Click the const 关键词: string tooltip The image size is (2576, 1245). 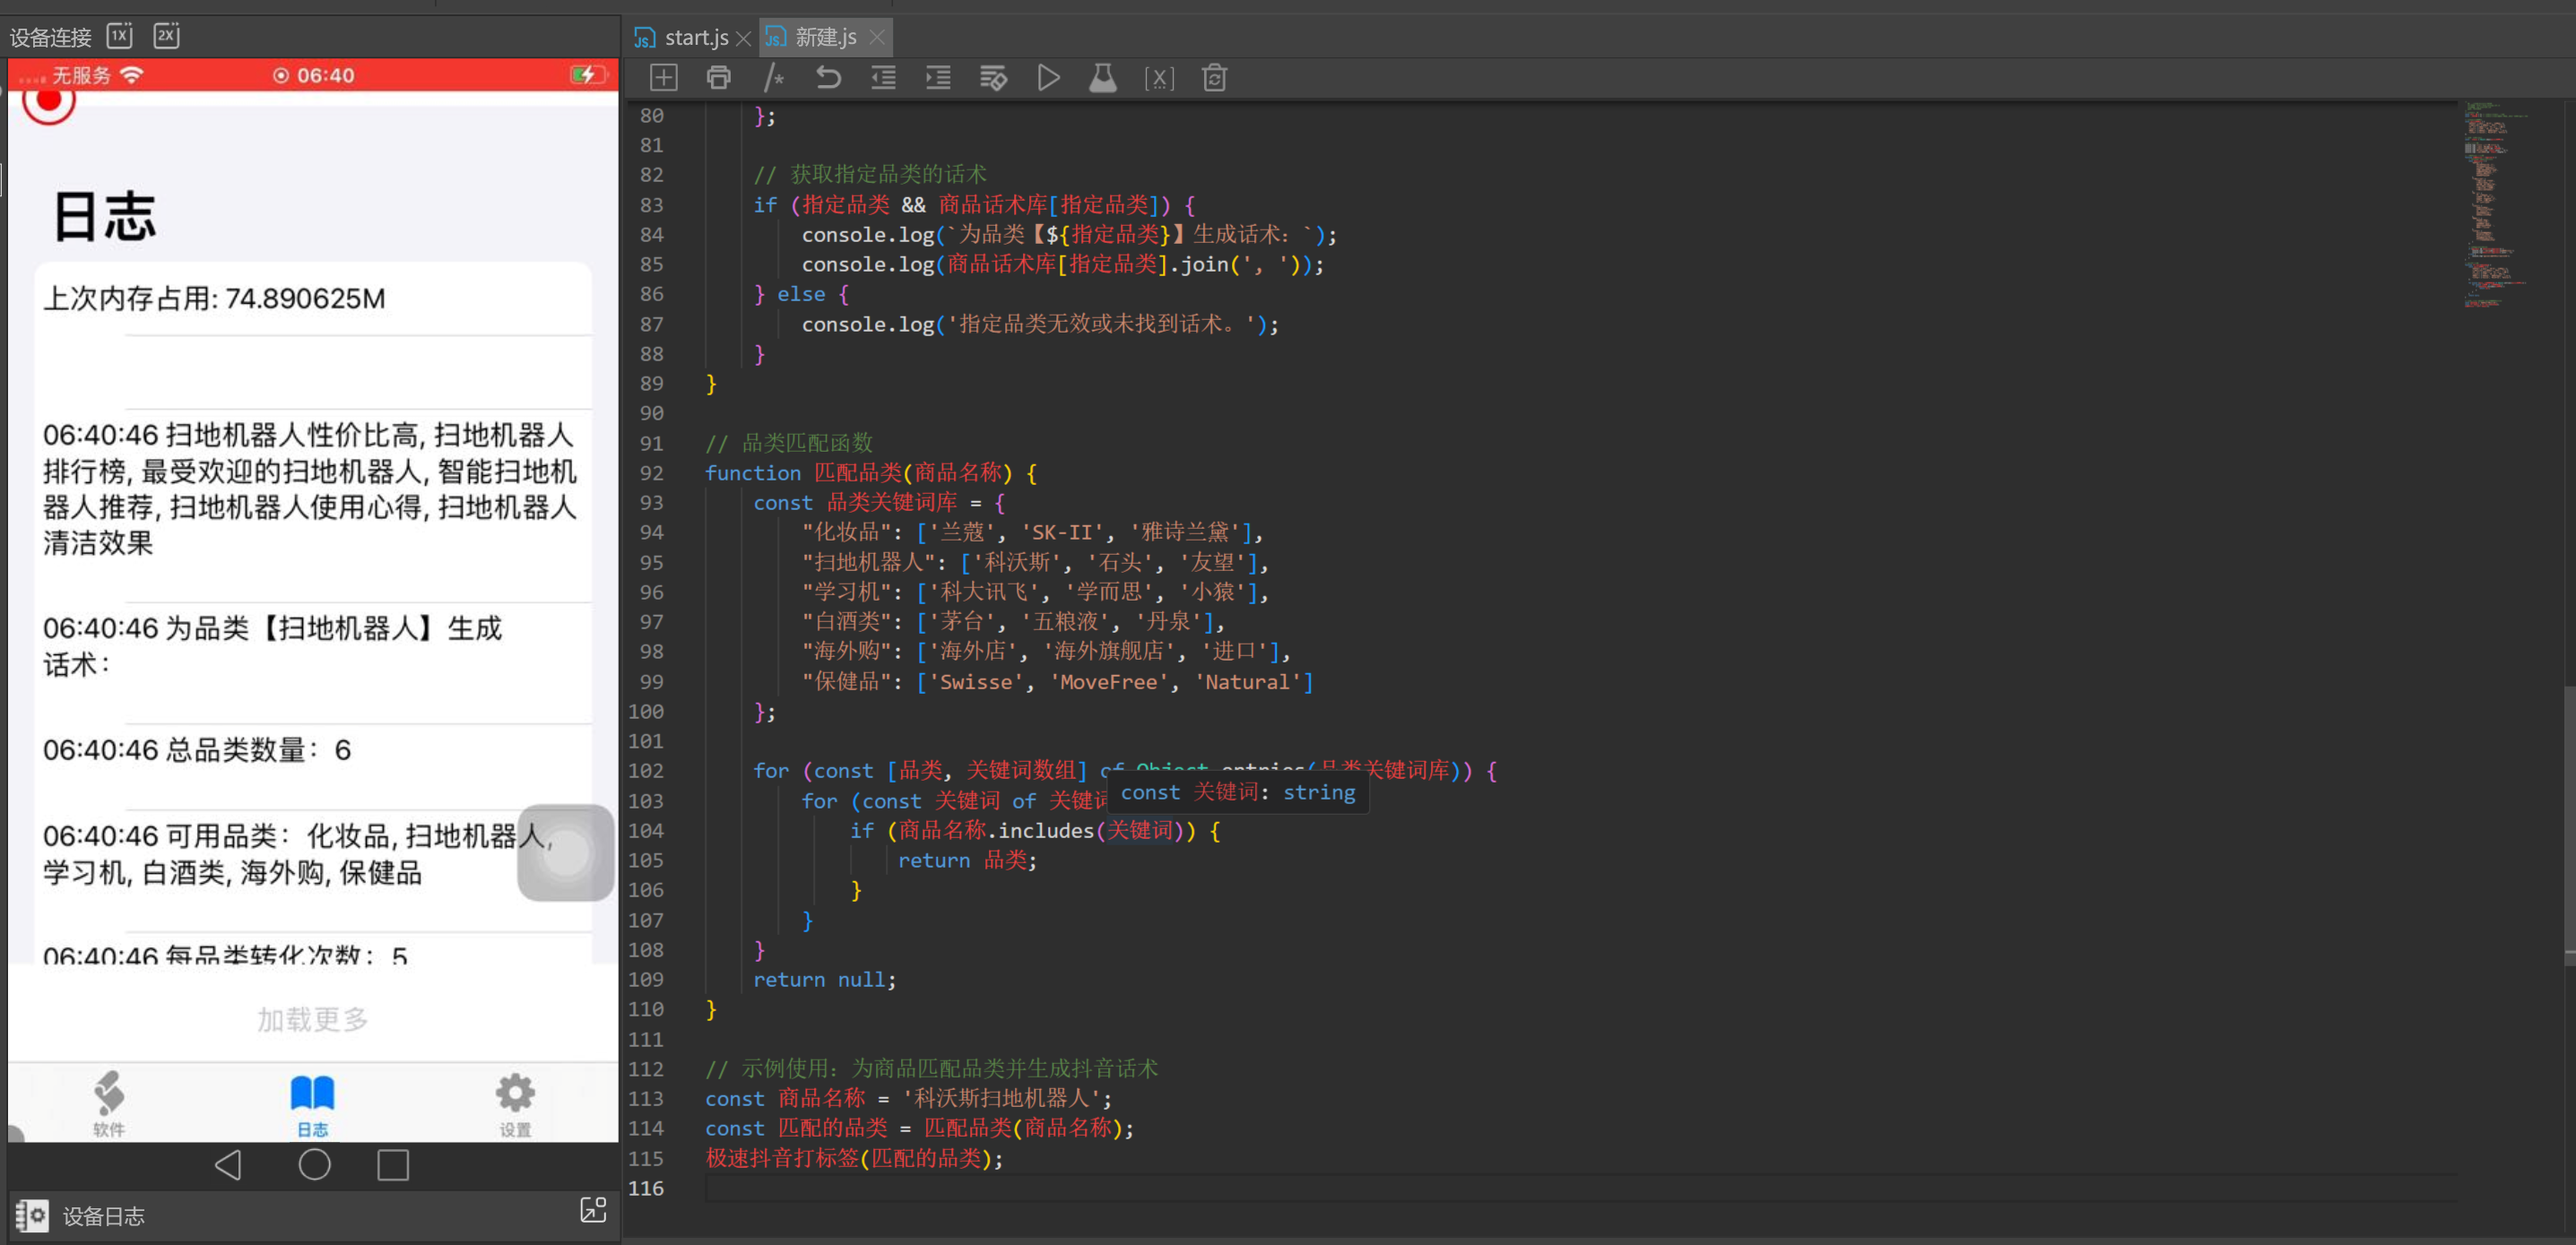pos(1237,792)
